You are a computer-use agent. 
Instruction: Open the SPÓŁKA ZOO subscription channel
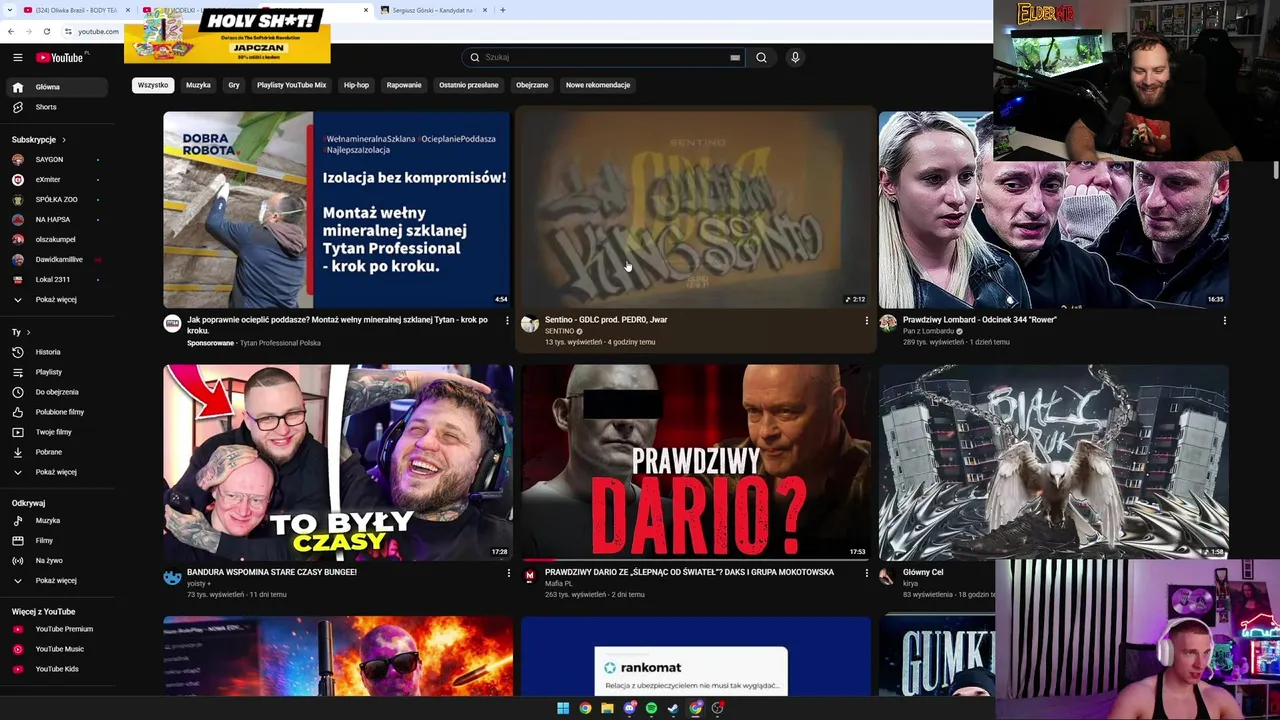pyautogui.click(x=57, y=200)
